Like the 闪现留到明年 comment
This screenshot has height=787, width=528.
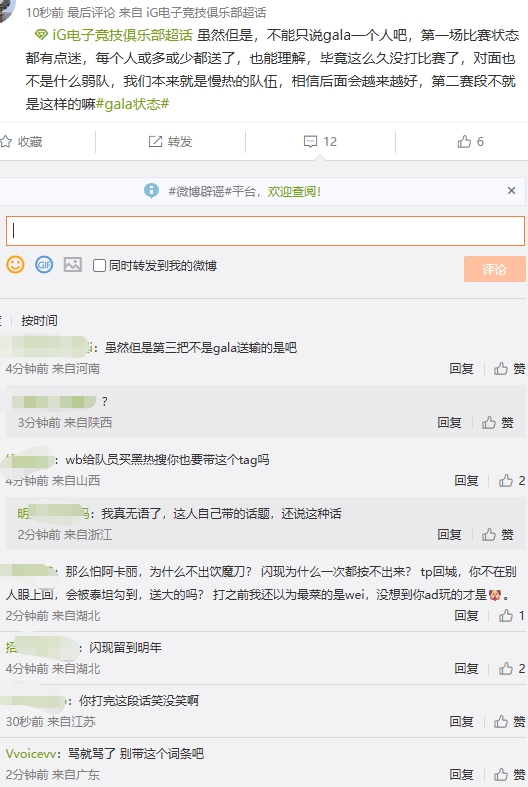click(505, 669)
